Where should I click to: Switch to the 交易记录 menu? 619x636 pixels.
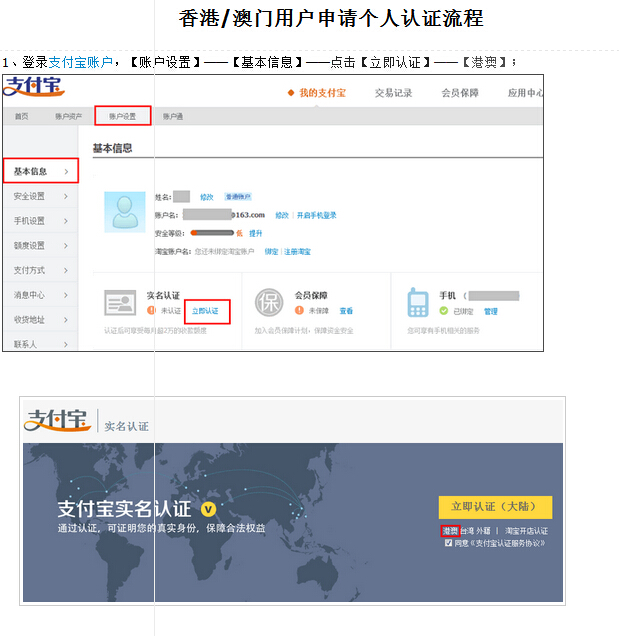393,93
